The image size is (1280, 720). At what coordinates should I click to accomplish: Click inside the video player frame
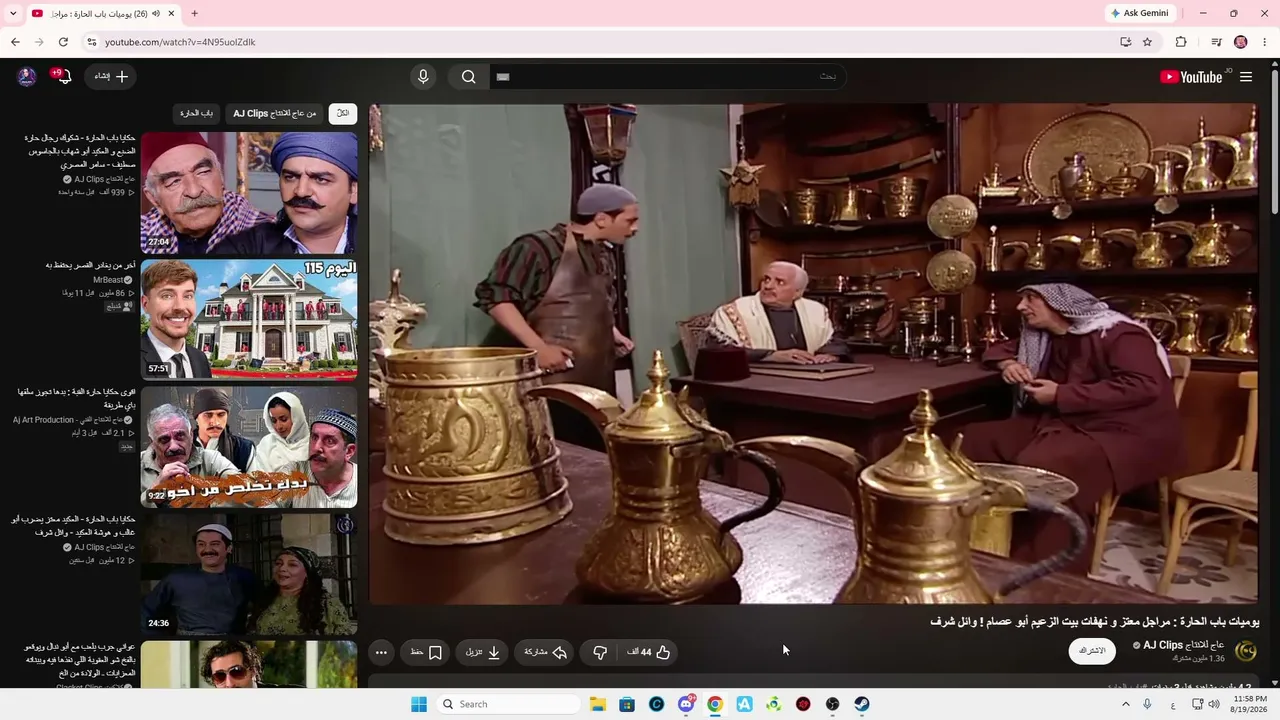point(813,354)
